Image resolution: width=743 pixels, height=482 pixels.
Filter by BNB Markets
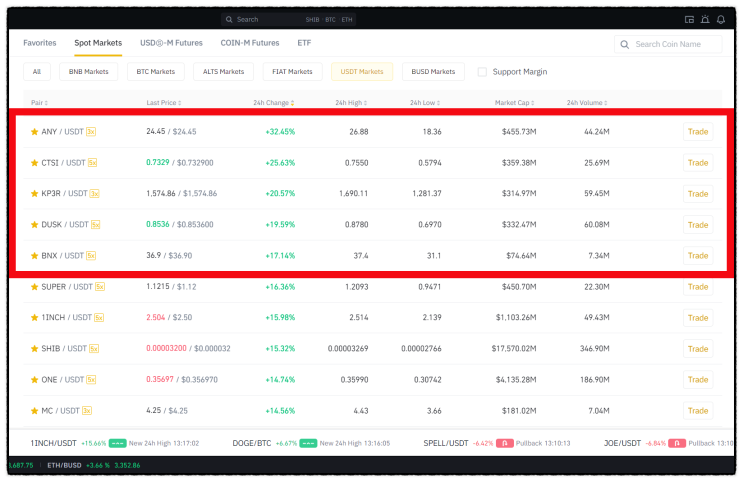[89, 72]
